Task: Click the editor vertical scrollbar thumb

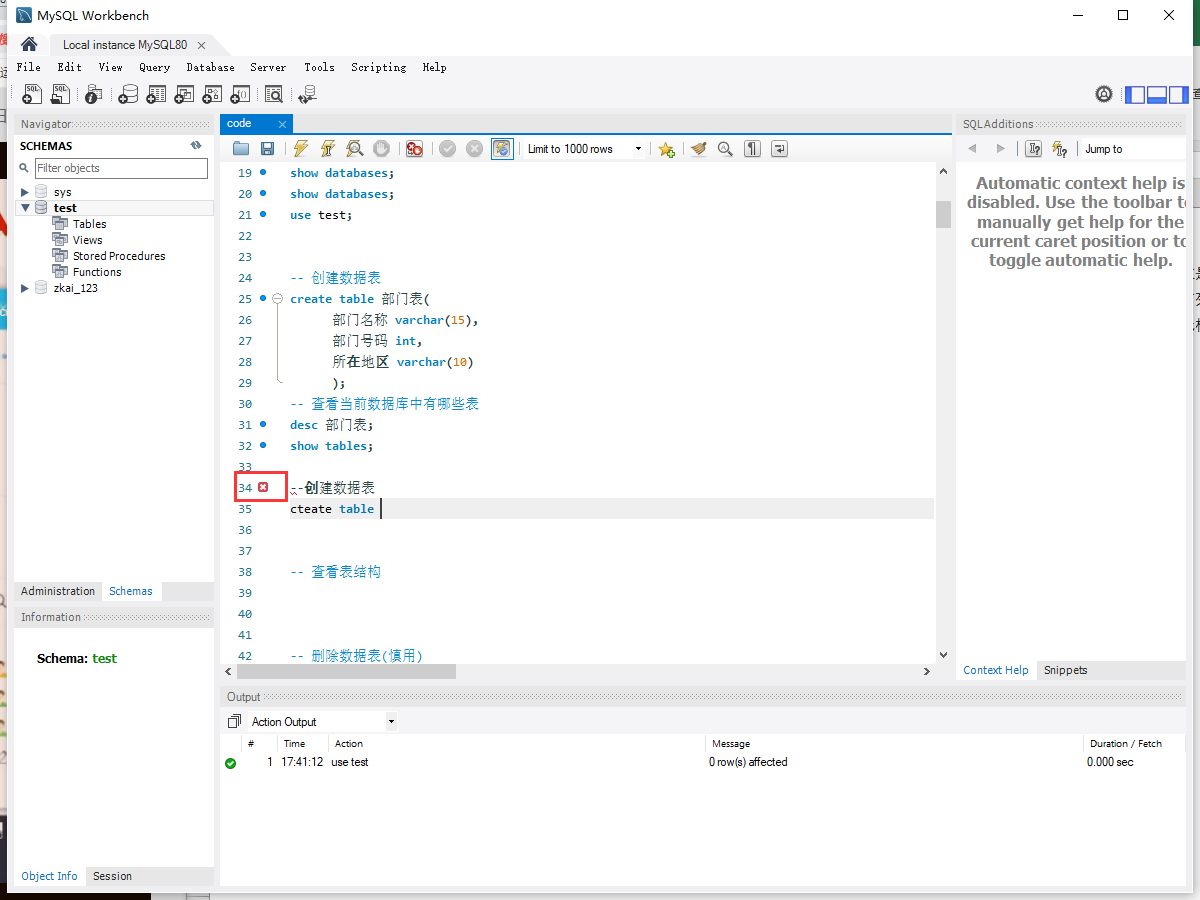Action: click(943, 214)
